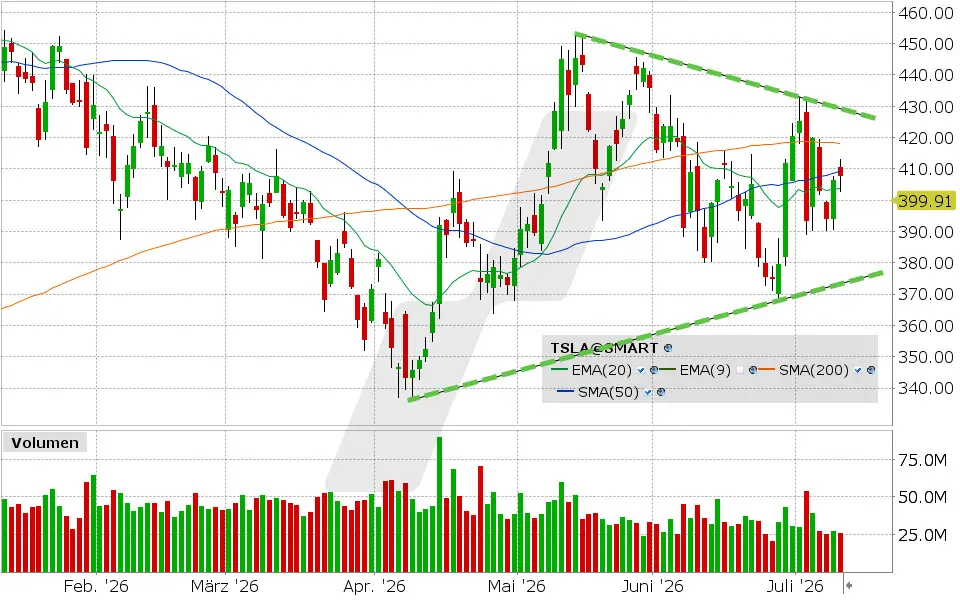Click the 340.00 price axis label
The width and height of the screenshot is (960, 600).
926,388
